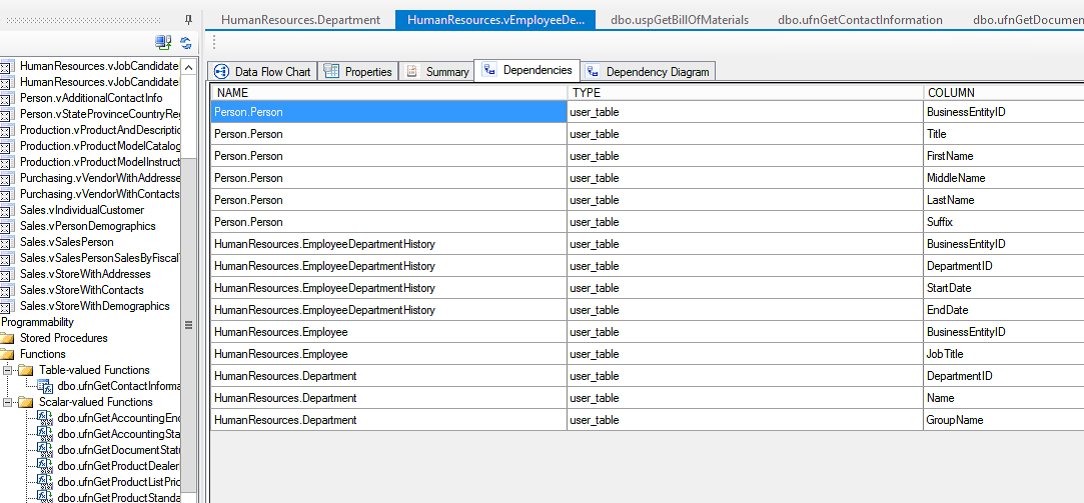1084x503 pixels.
Task: Click the Properties tab icon
Action: [332, 71]
